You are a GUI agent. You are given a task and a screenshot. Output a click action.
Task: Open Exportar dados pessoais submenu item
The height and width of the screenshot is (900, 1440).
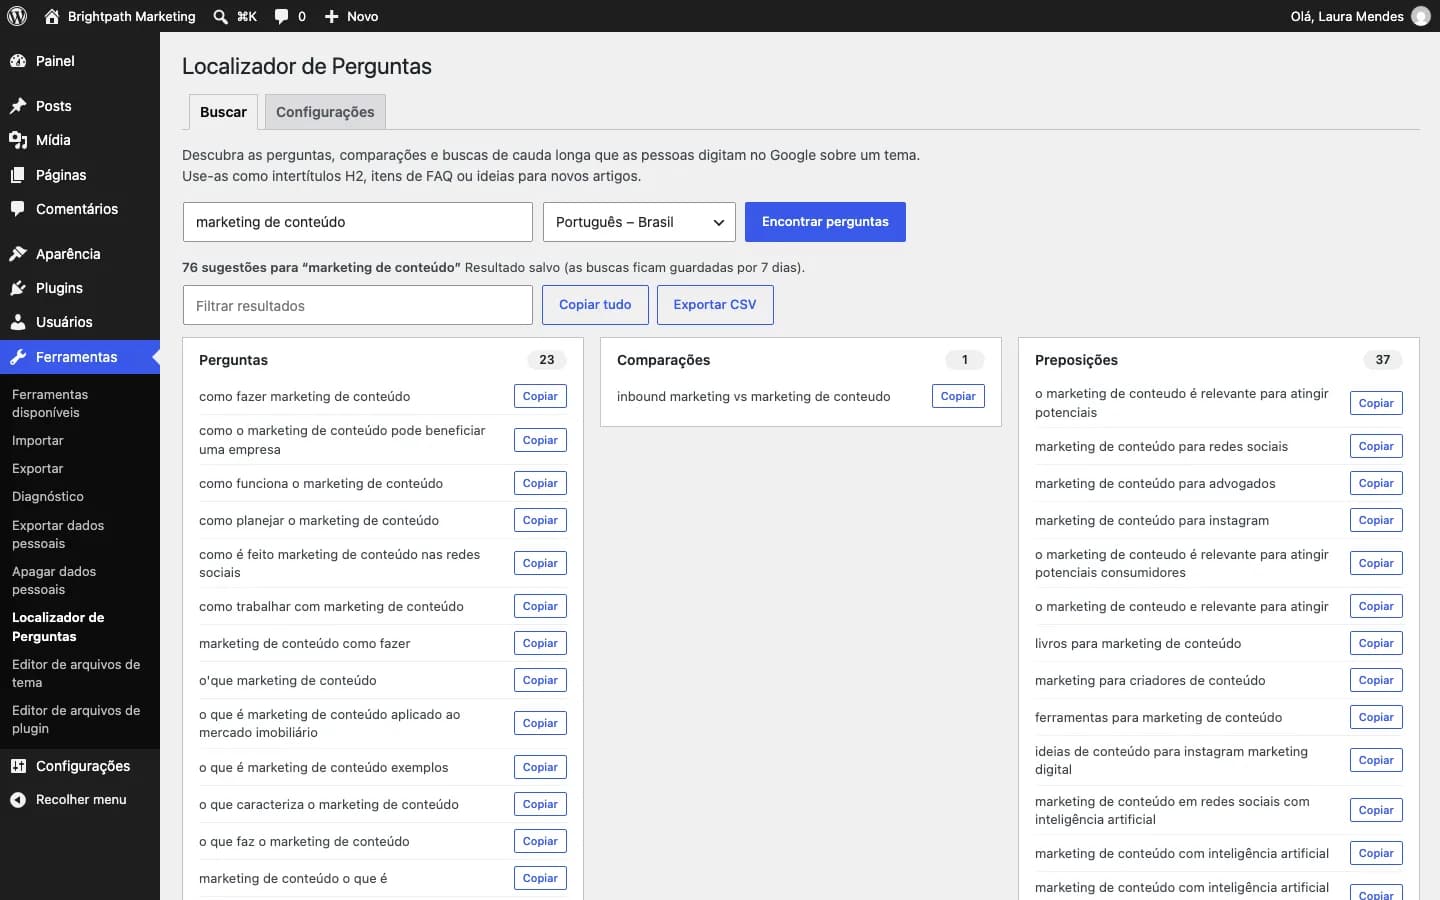[58, 534]
